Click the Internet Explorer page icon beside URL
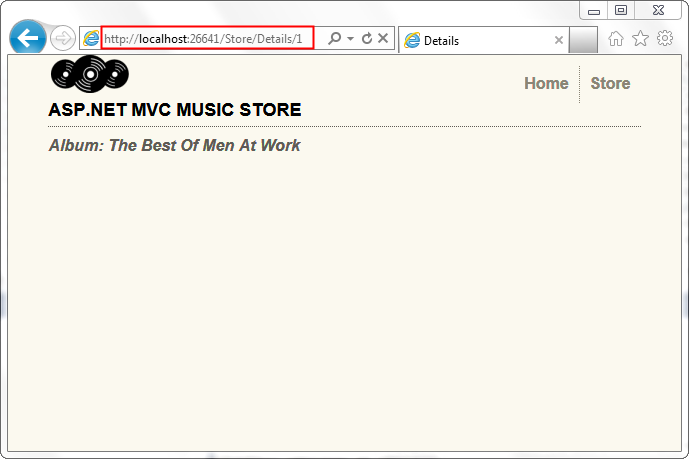Viewport: 689px width, 459px height. point(91,39)
